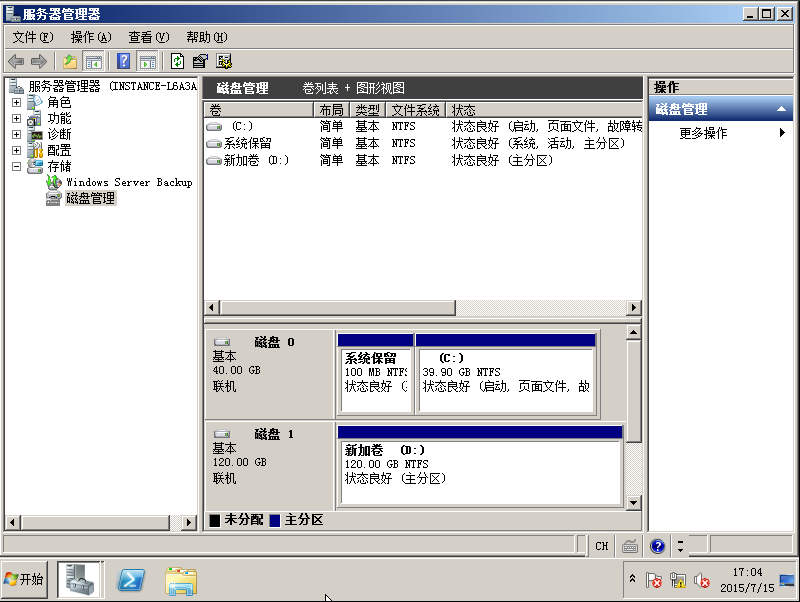Expand the 配置 tree node
The height and width of the screenshot is (602, 800).
(x=16, y=150)
